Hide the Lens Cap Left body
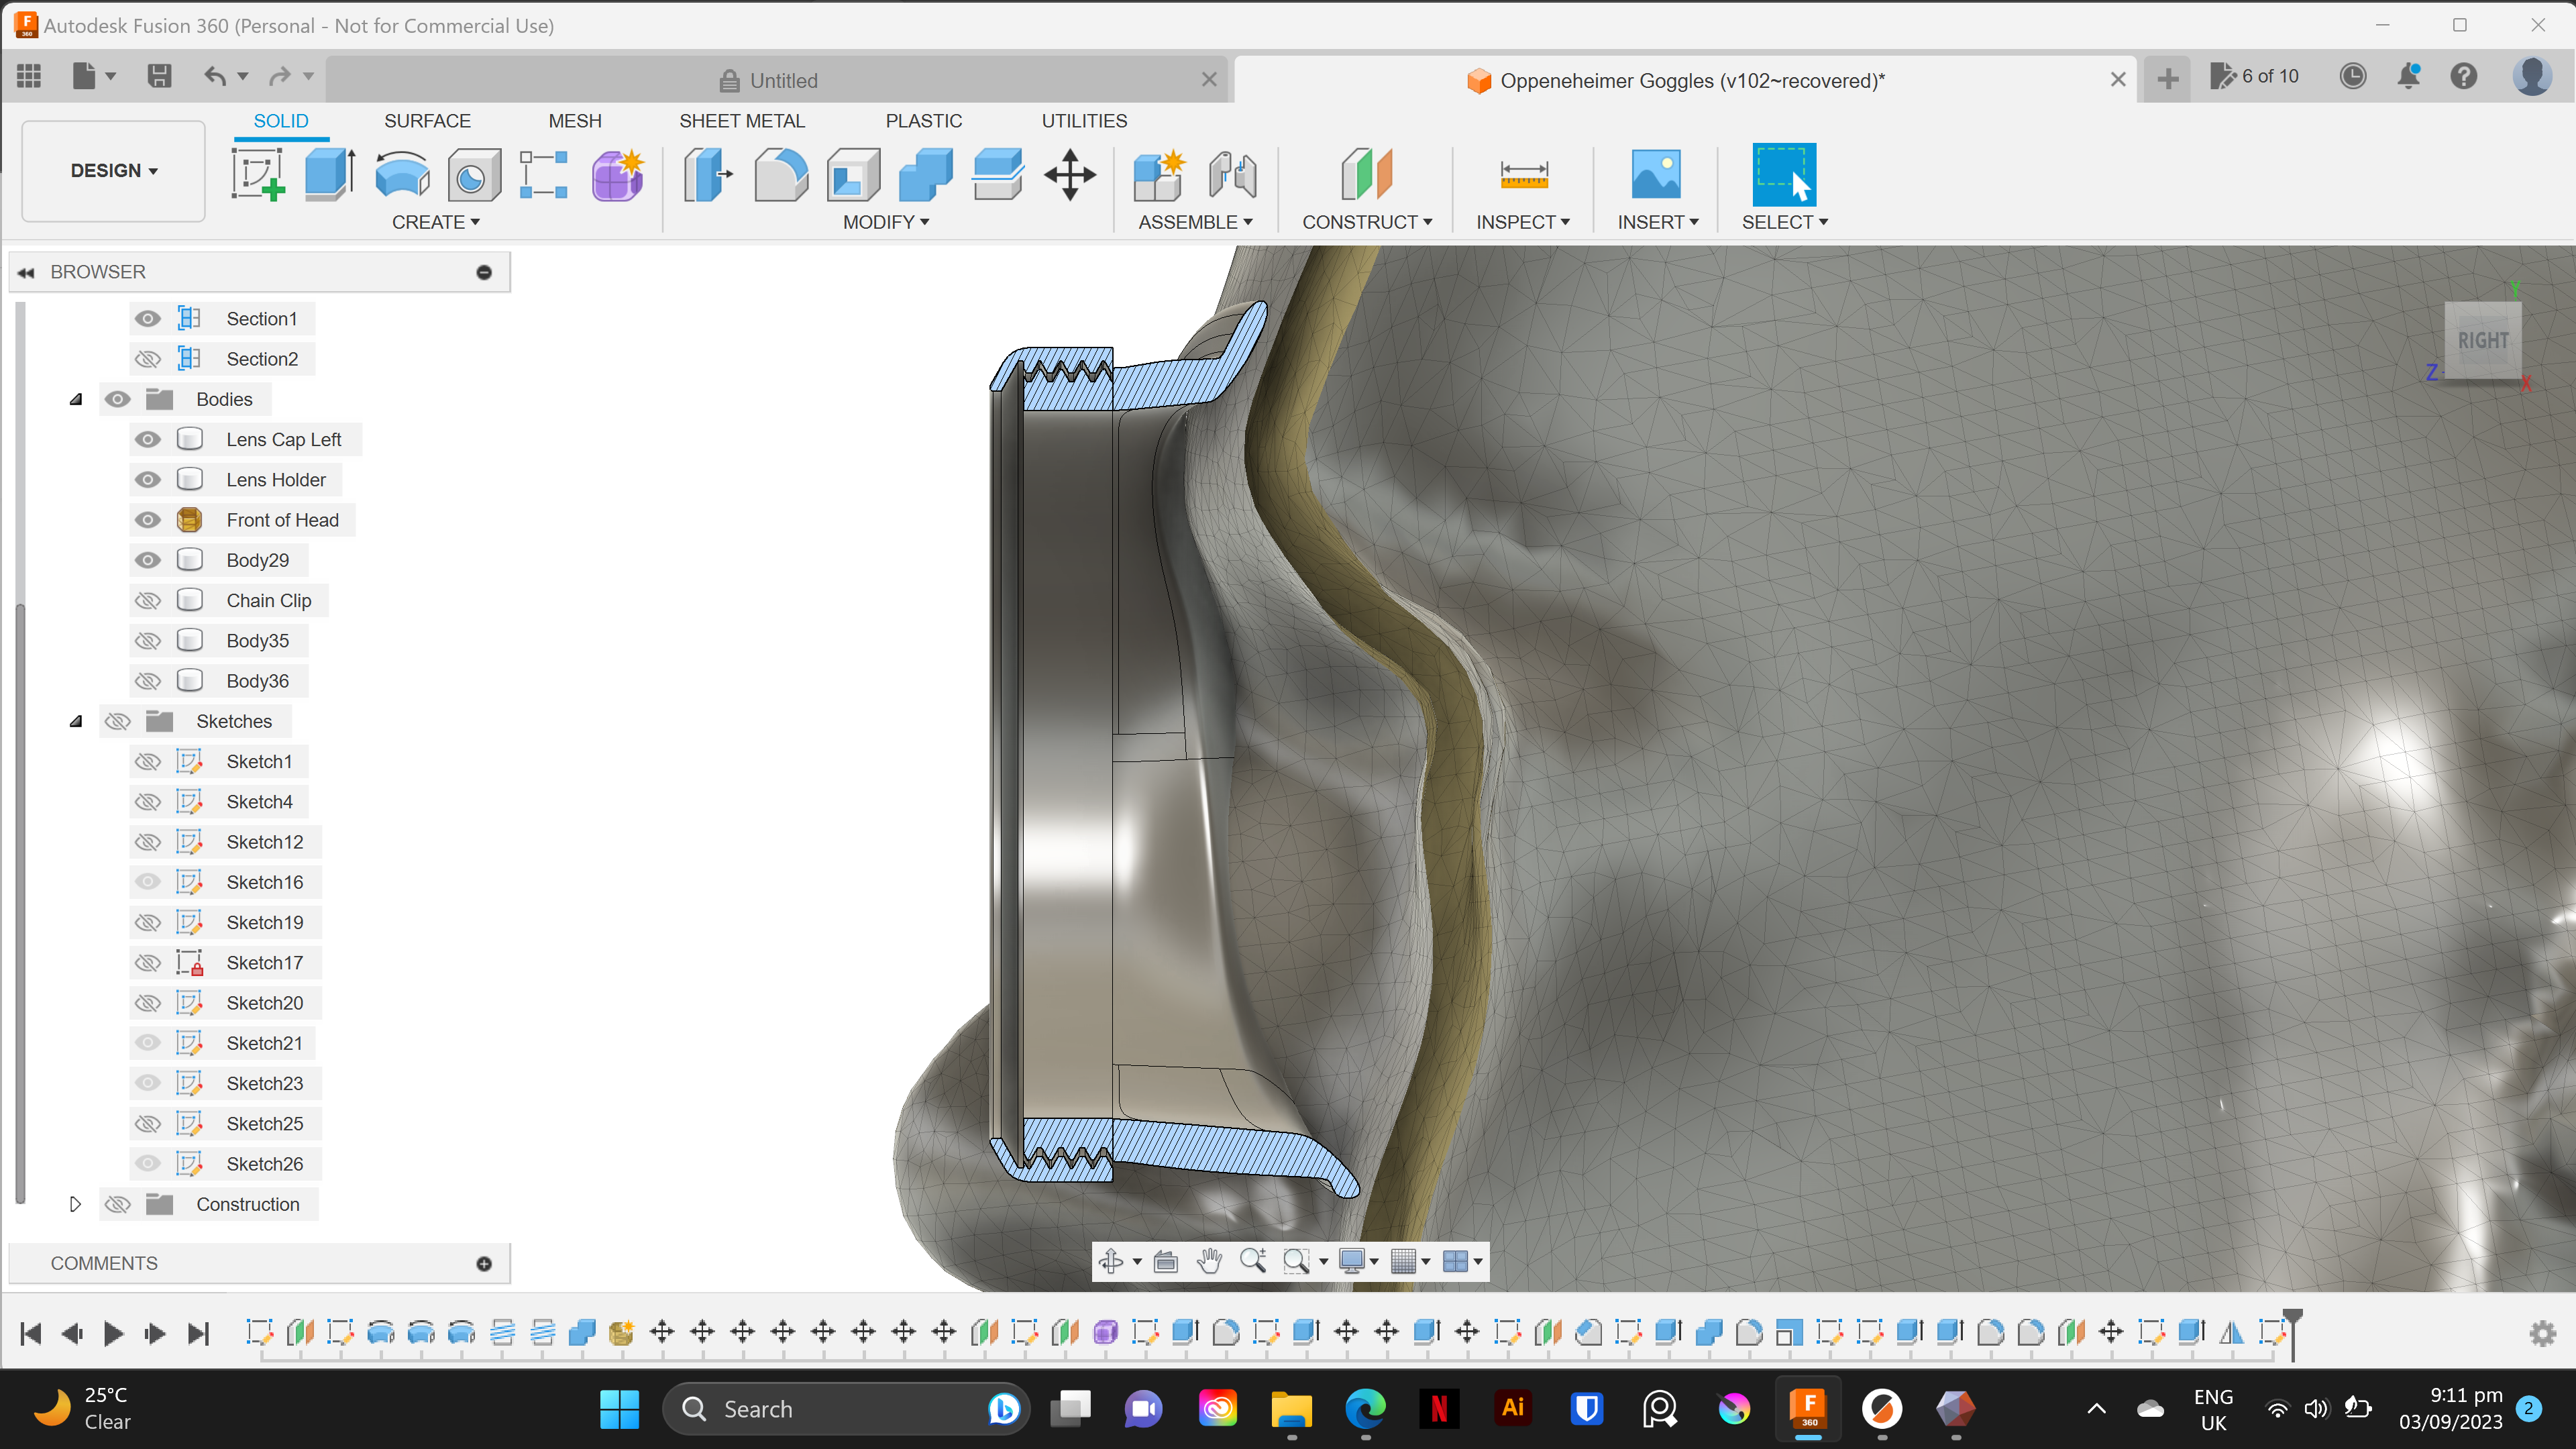2576x1449 pixels. coord(147,439)
